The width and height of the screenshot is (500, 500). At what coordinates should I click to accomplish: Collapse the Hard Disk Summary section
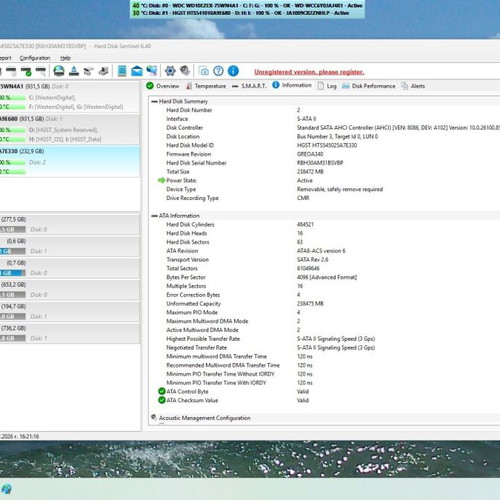(154, 101)
